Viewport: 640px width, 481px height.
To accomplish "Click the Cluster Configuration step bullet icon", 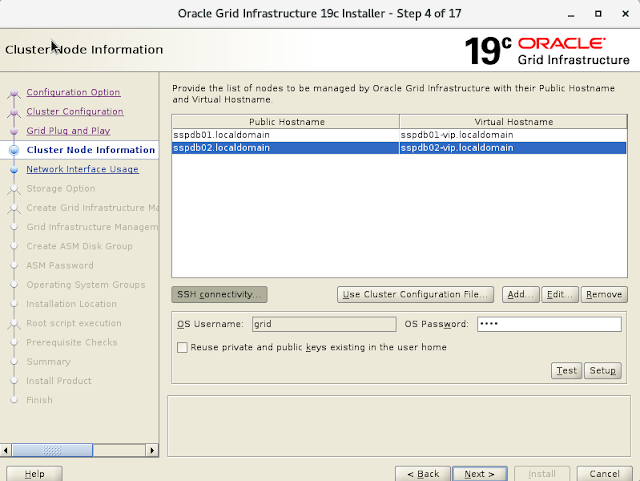I will point(14,112).
